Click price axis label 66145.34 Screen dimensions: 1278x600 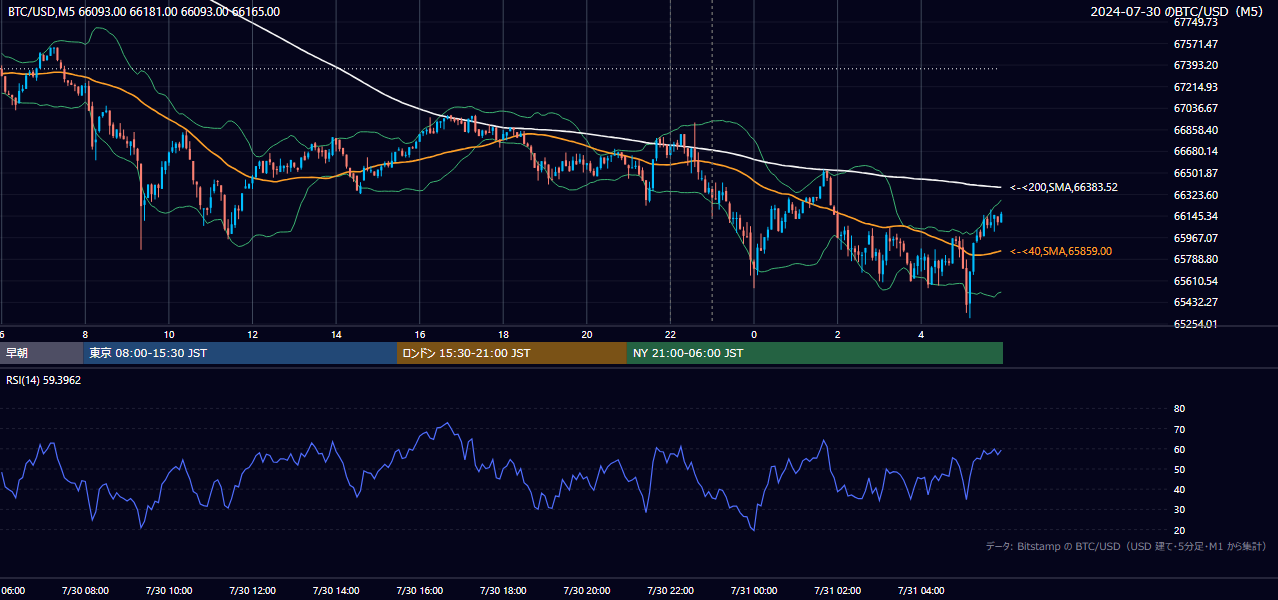[x=1196, y=216]
